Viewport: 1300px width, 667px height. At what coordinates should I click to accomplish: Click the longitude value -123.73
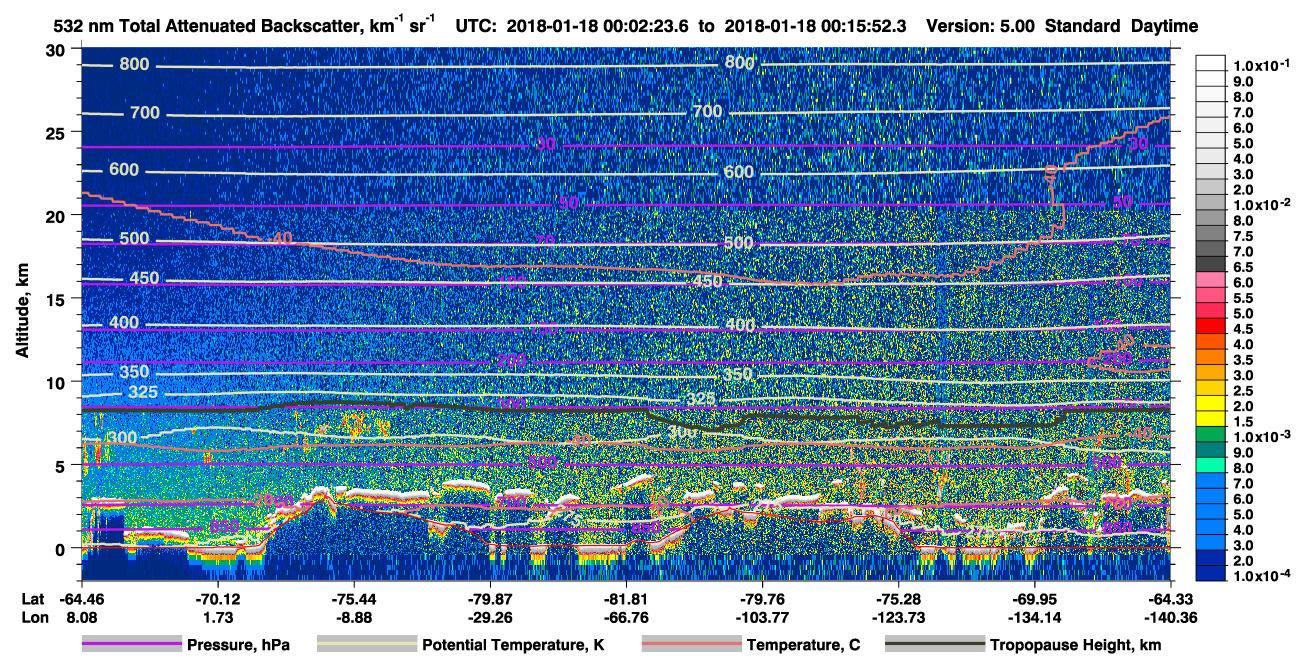899,617
